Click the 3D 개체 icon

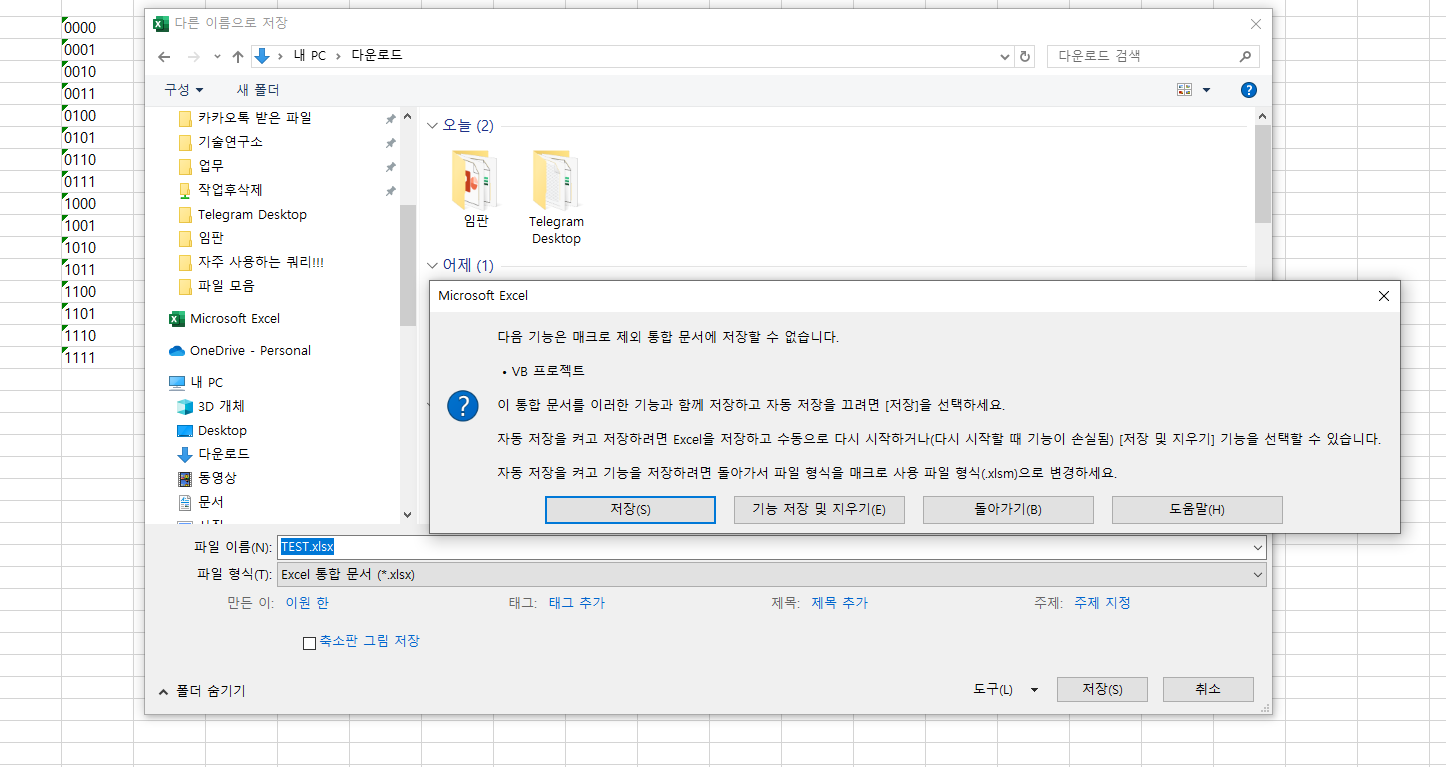(x=184, y=406)
